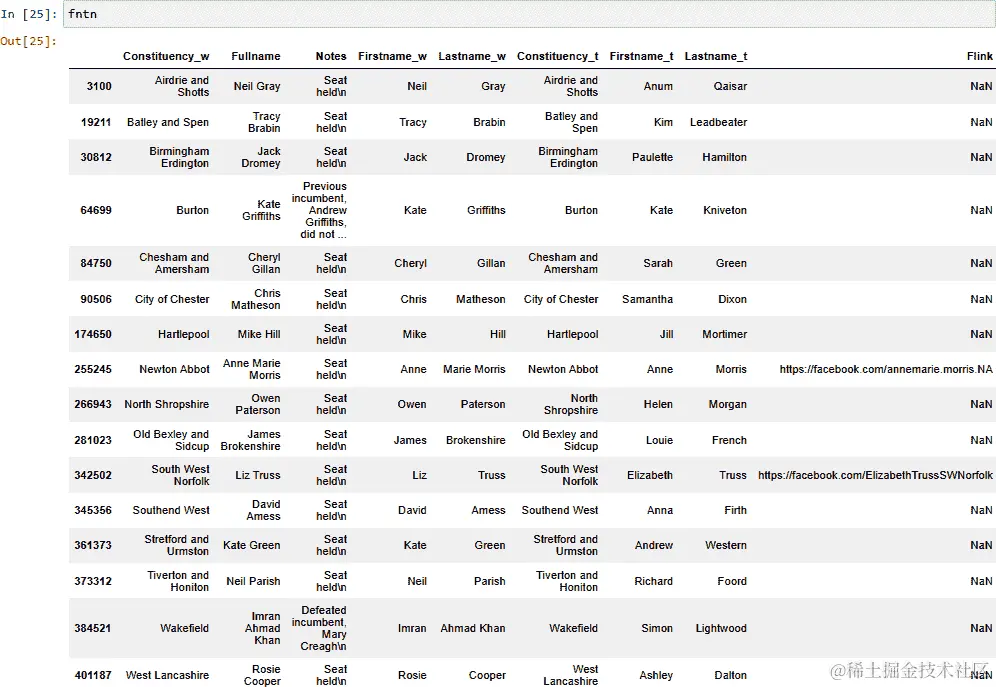
Task: Click Constituency_t cell City of Chester
Action: coord(561,299)
